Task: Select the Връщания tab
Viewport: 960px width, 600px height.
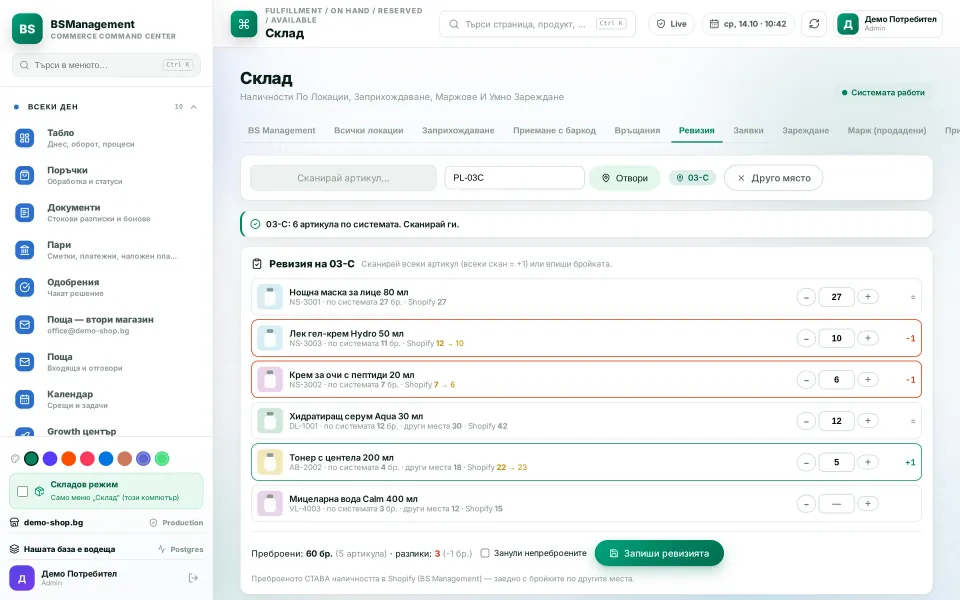Action: pyautogui.click(x=637, y=130)
